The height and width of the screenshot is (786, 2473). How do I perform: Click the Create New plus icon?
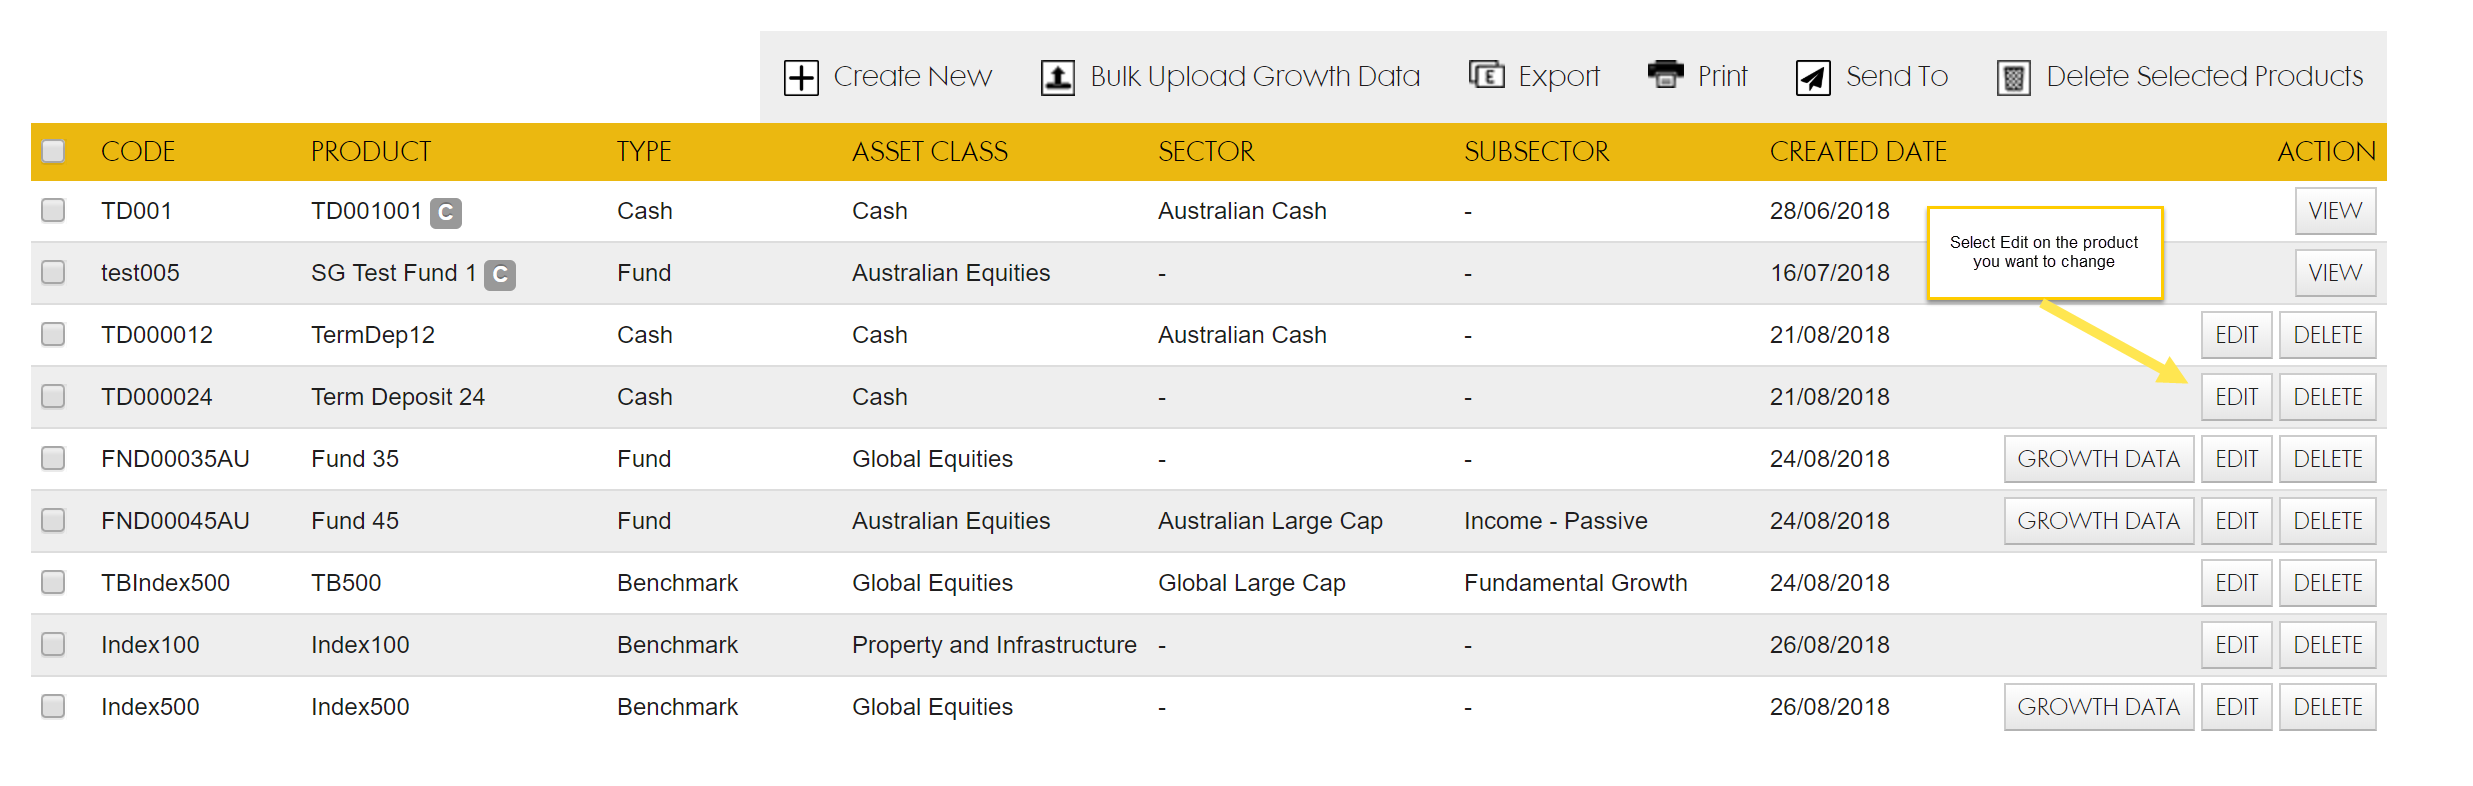click(x=801, y=78)
